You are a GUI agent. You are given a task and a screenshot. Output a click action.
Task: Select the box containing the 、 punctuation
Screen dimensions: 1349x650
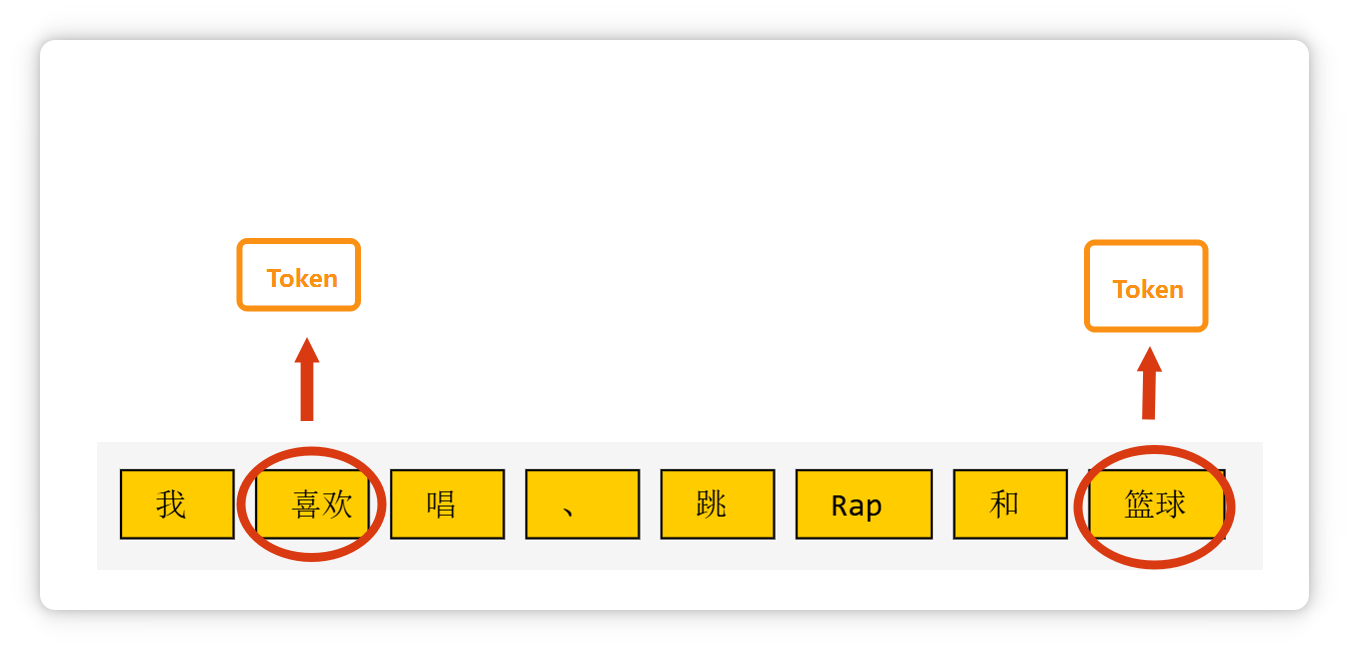coord(582,504)
